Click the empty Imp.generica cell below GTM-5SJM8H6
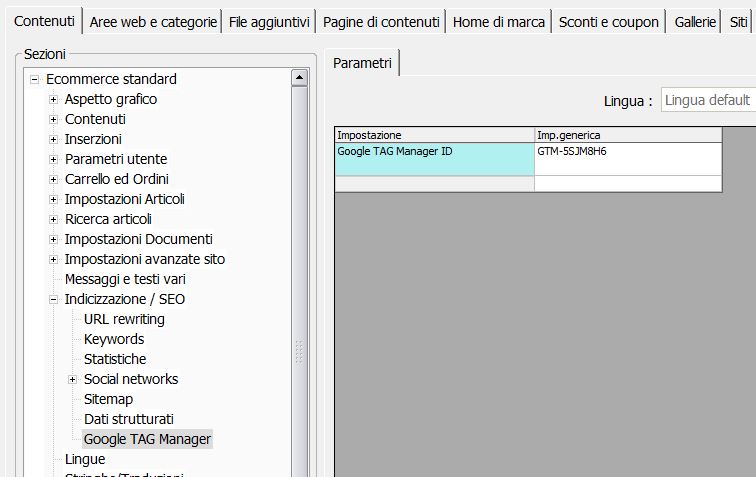 point(628,184)
